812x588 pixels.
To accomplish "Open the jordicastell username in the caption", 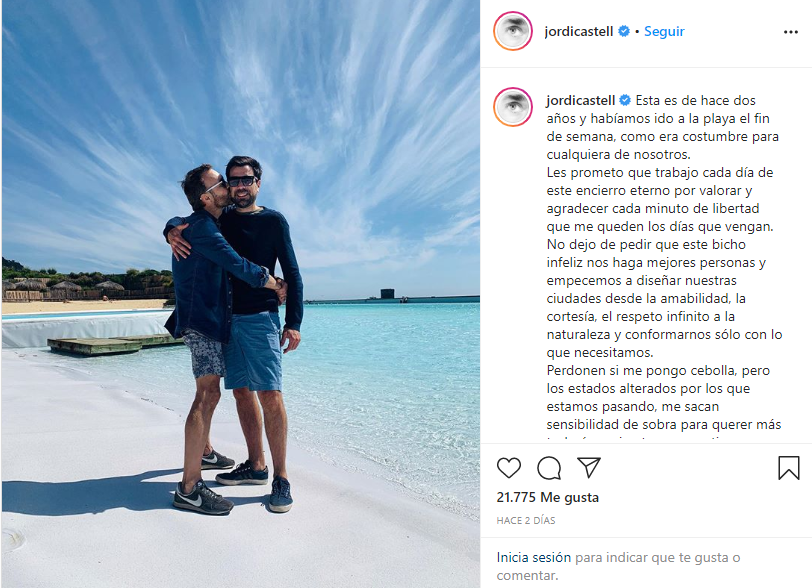I will pos(581,101).
